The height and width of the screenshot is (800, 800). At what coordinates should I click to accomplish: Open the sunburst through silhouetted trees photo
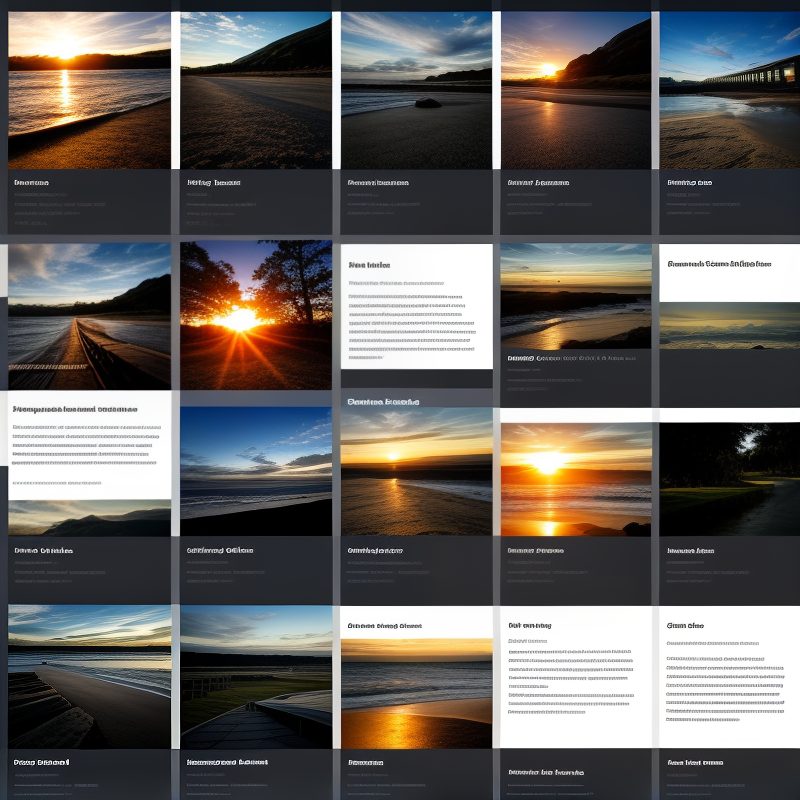point(256,315)
